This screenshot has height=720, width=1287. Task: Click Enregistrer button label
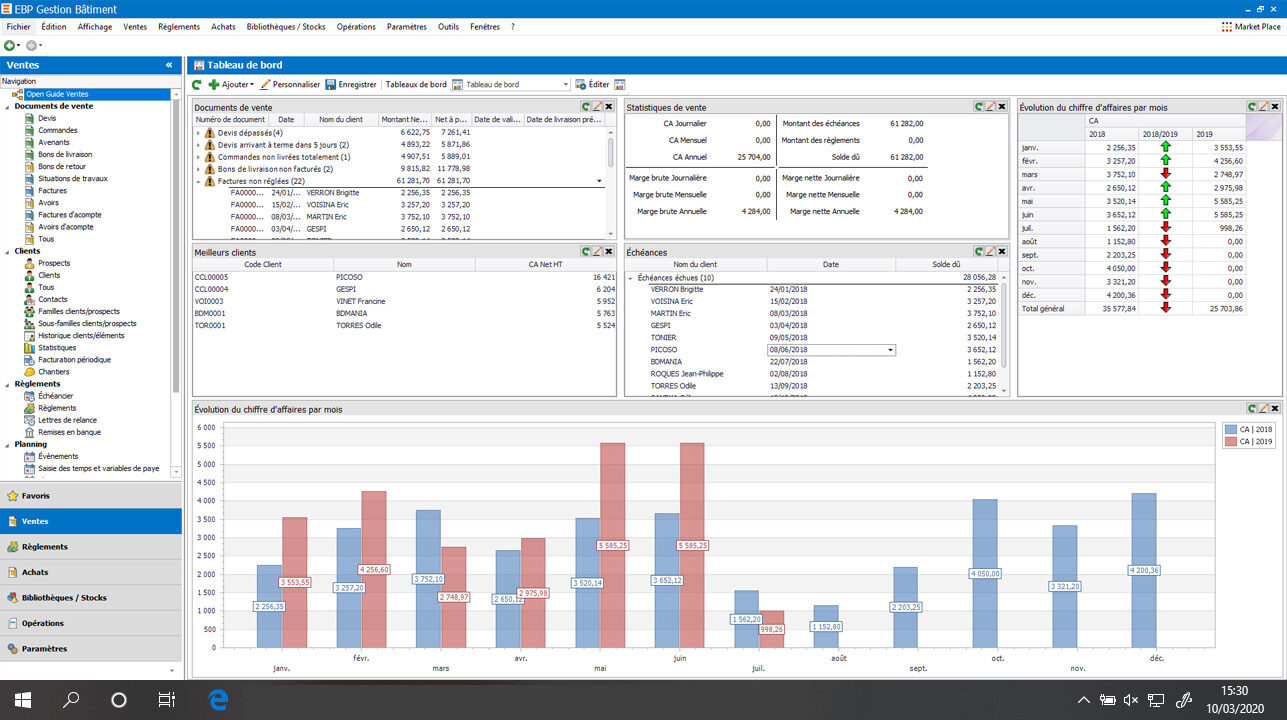[x=357, y=85]
